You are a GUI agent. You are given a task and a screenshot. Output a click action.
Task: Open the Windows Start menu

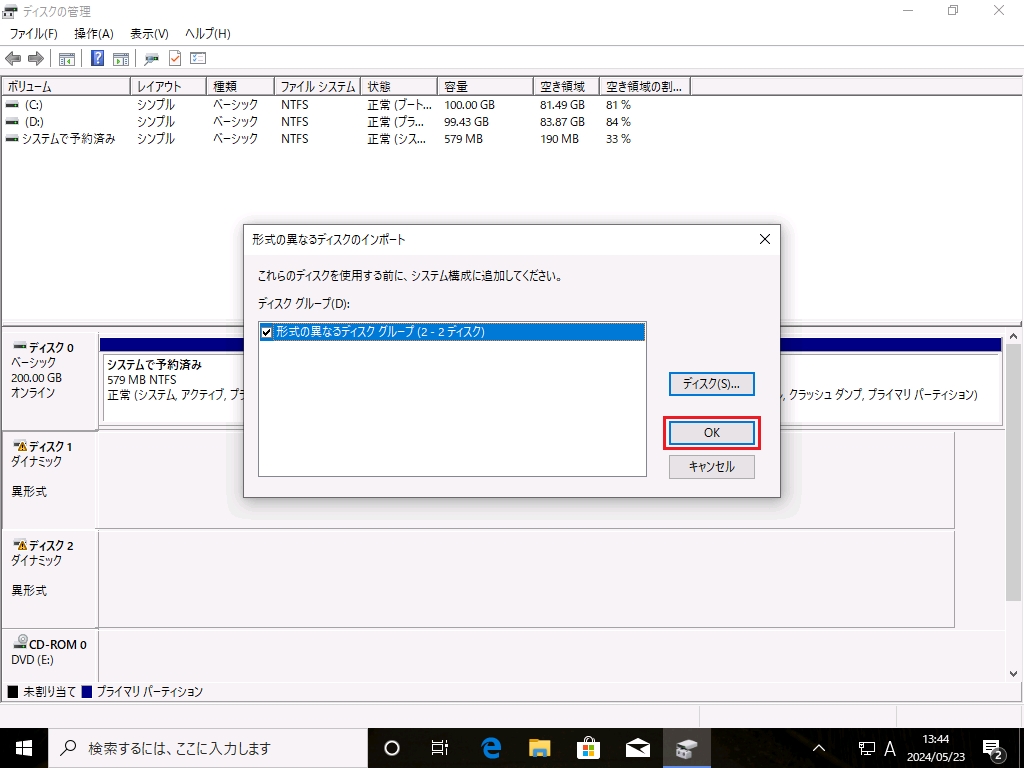(24, 748)
